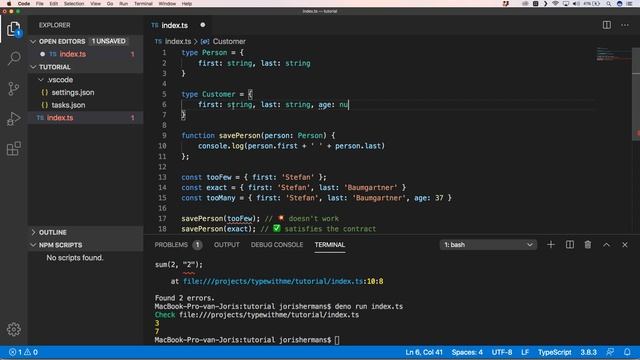Open errors and warnings status indicator

point(23,352)
